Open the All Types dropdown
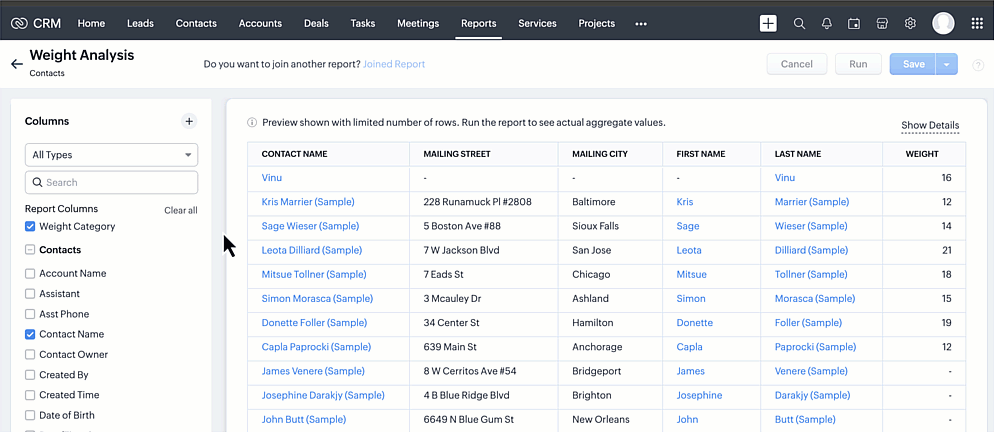Screen dimensions: 994x432 [111, 155]
